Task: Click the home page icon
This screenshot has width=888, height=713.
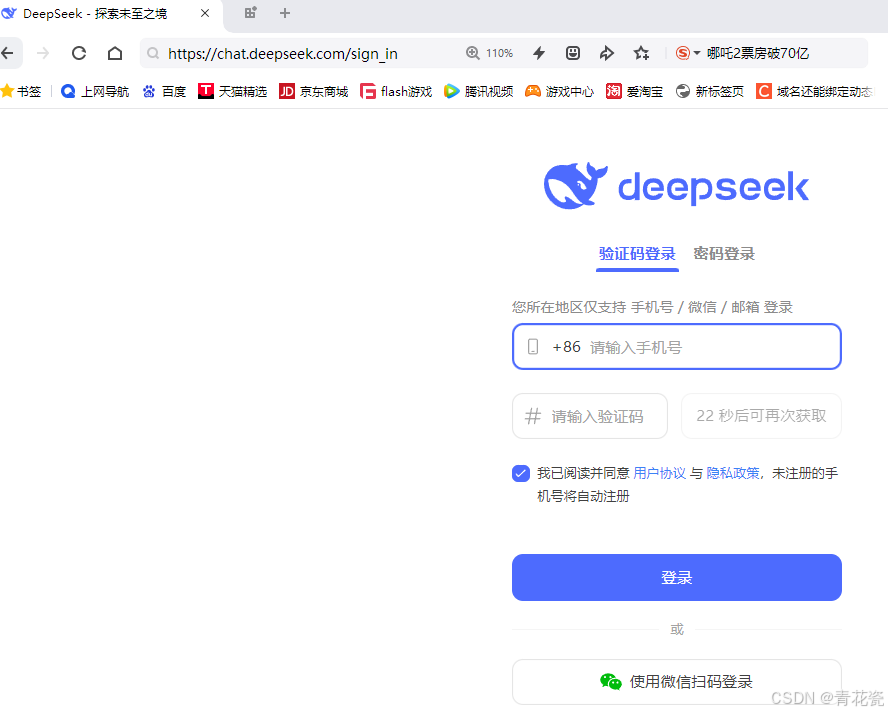Action: coord(114,52)
